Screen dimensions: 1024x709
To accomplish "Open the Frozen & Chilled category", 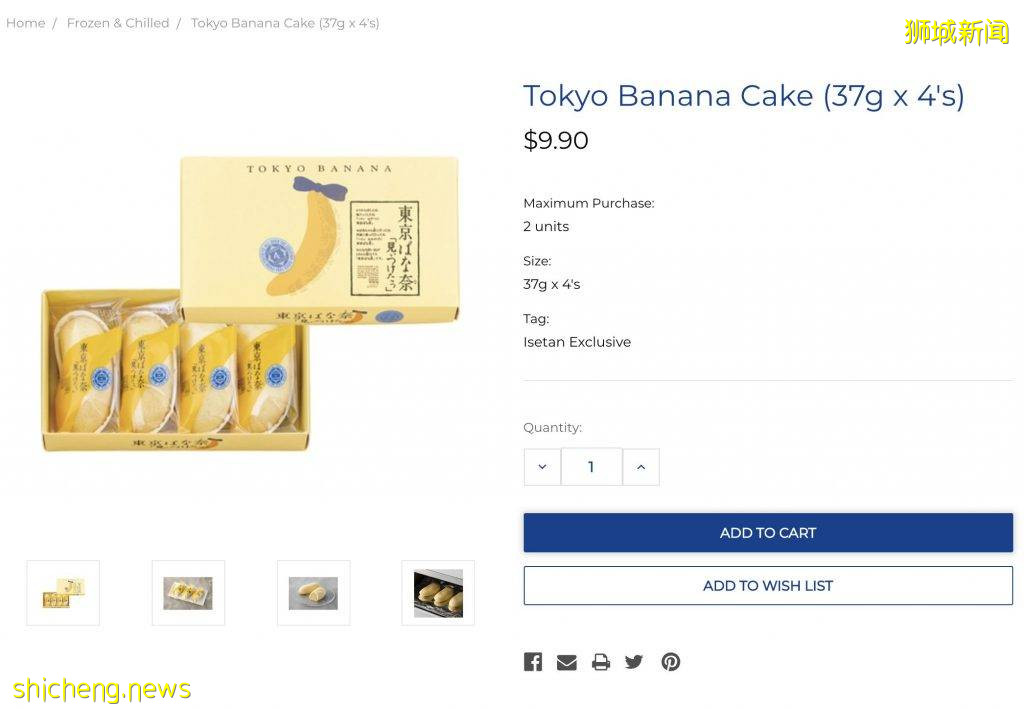I will pos(117,22).
